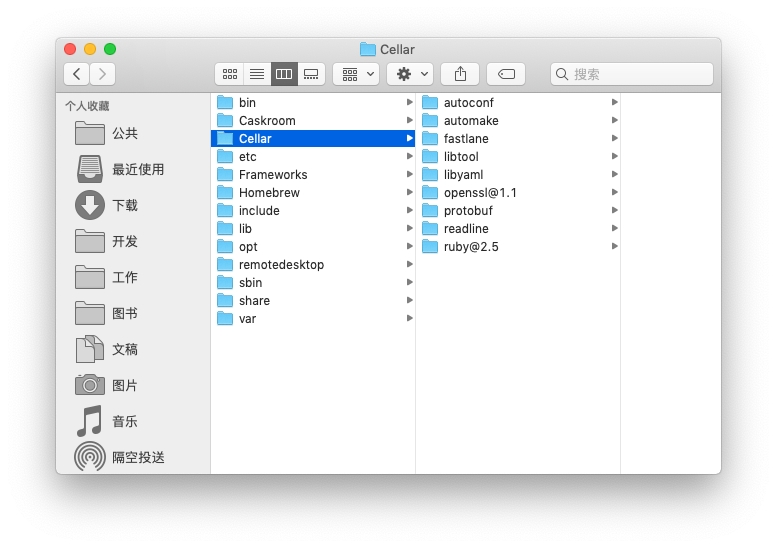Viewport: 777px width, 548px height.
Task: Select column view button
Action: tap(284, 74)
